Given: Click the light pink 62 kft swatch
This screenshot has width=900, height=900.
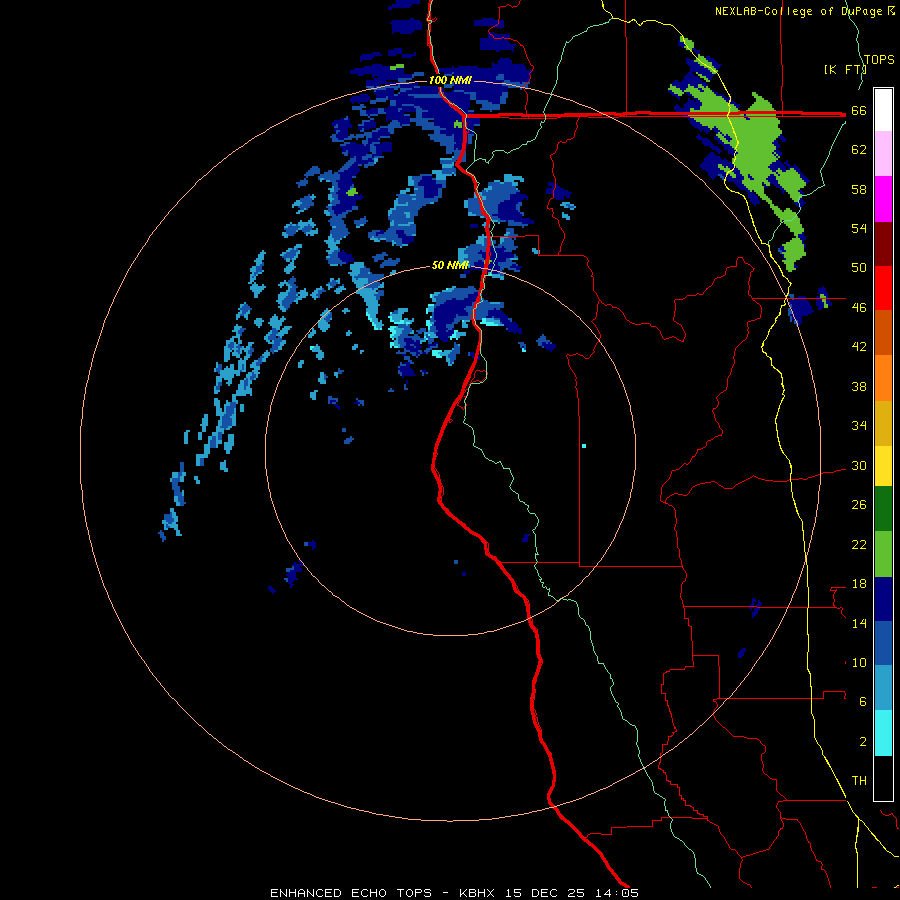Looking at the screenshot, I should (883, 153).
